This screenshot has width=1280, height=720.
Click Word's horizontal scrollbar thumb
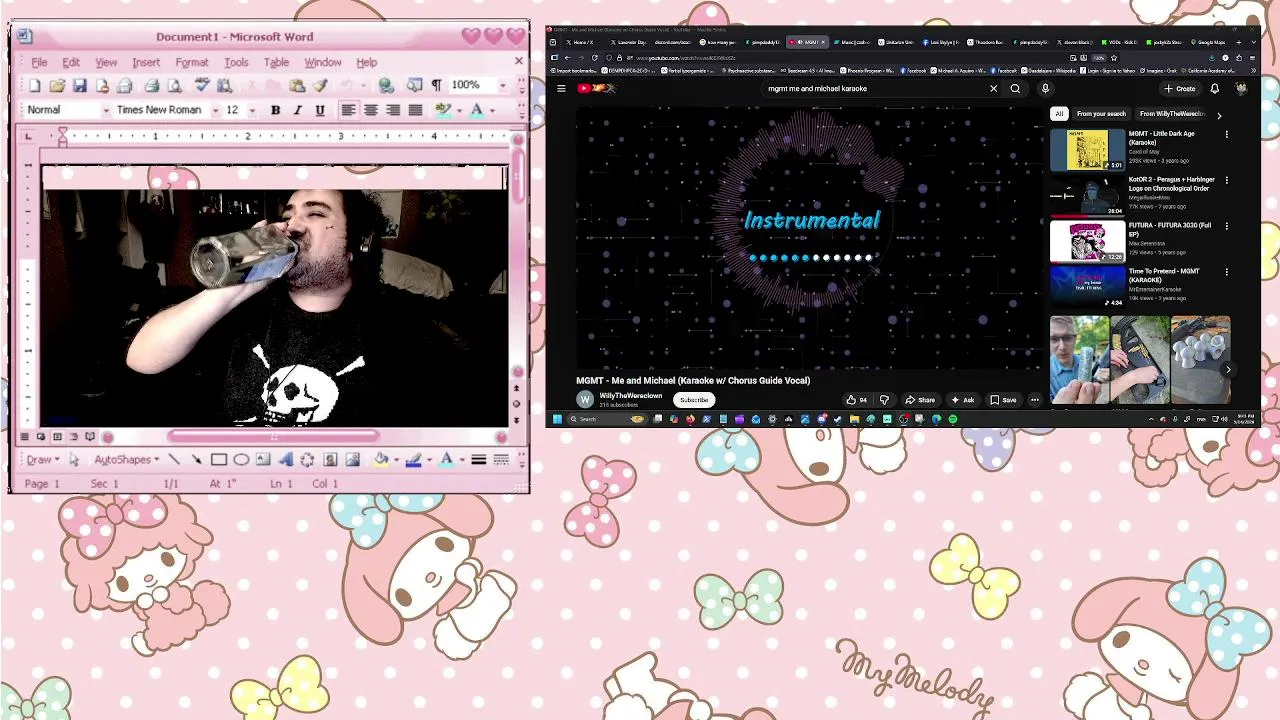coord(273,437)
